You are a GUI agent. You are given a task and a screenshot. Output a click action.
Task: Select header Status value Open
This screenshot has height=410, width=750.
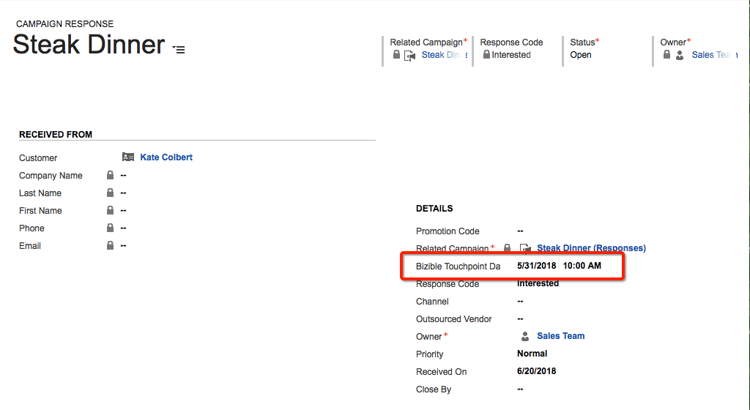tap(581, 55)
